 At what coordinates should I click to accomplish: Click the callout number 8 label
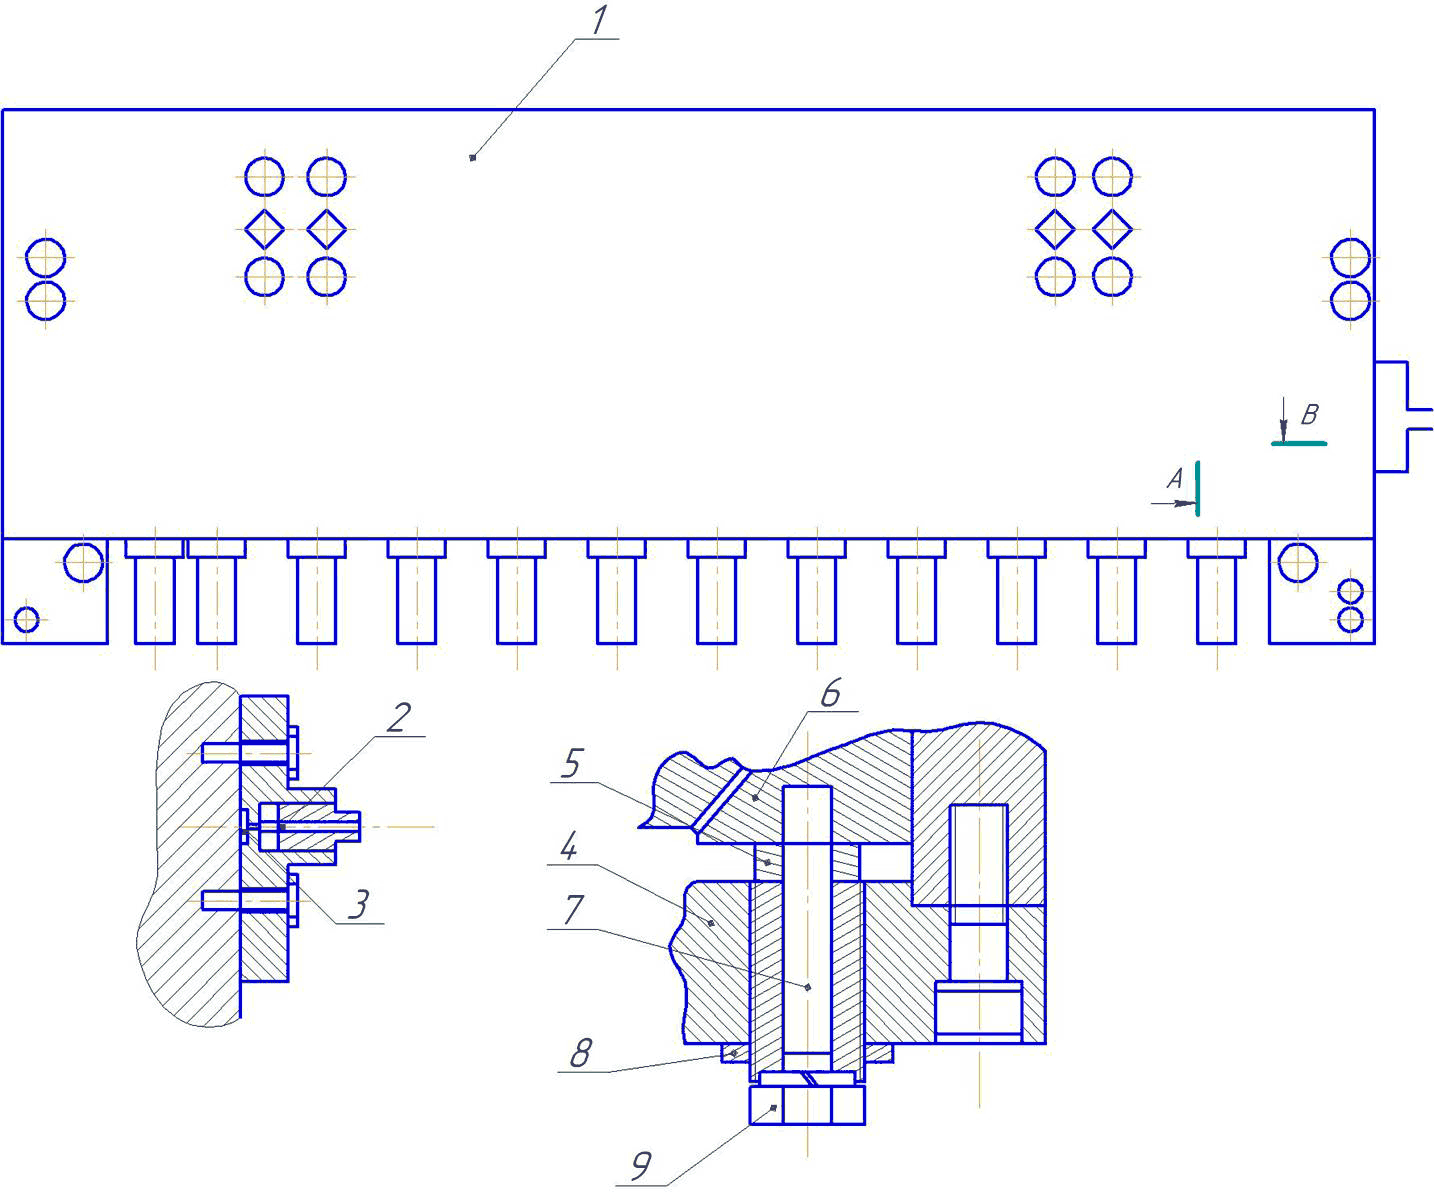click(x=581, y=1054)
